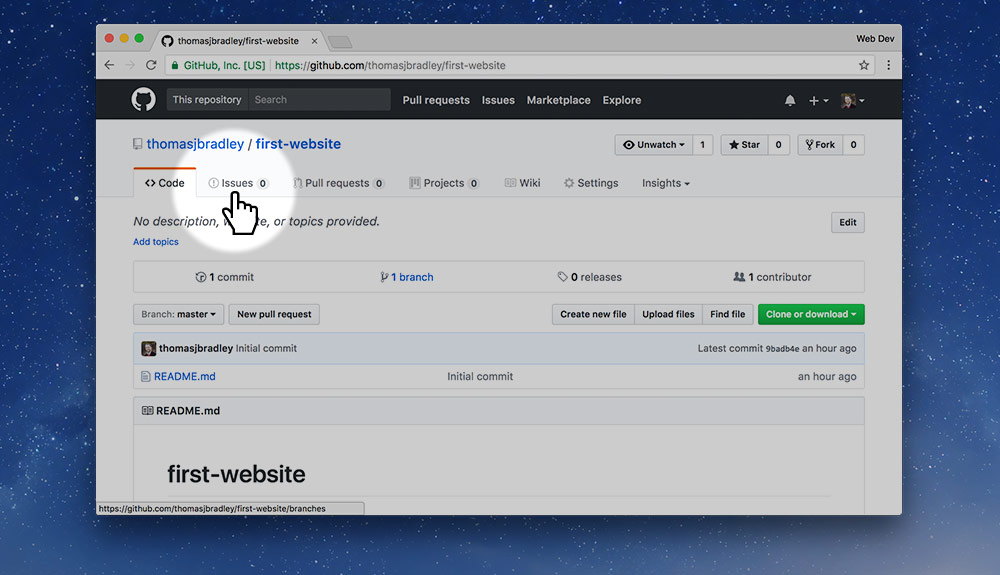Click the fork count 0
This screenshot has height=575, width=1000.
click(853, 145)
